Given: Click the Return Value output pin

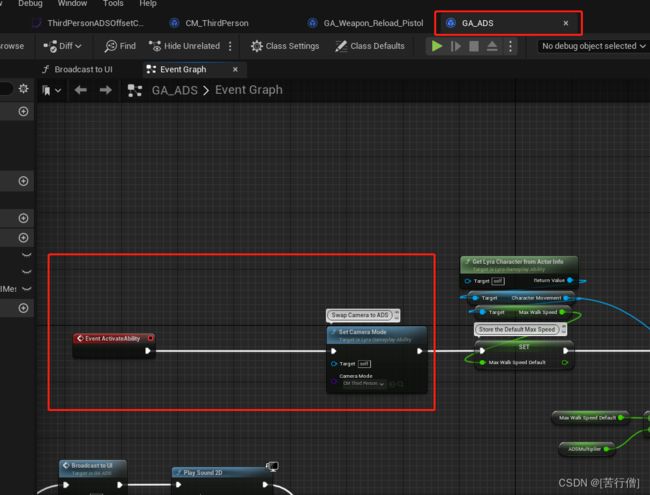Looking at the screenshot, I should tap(570, 281).
